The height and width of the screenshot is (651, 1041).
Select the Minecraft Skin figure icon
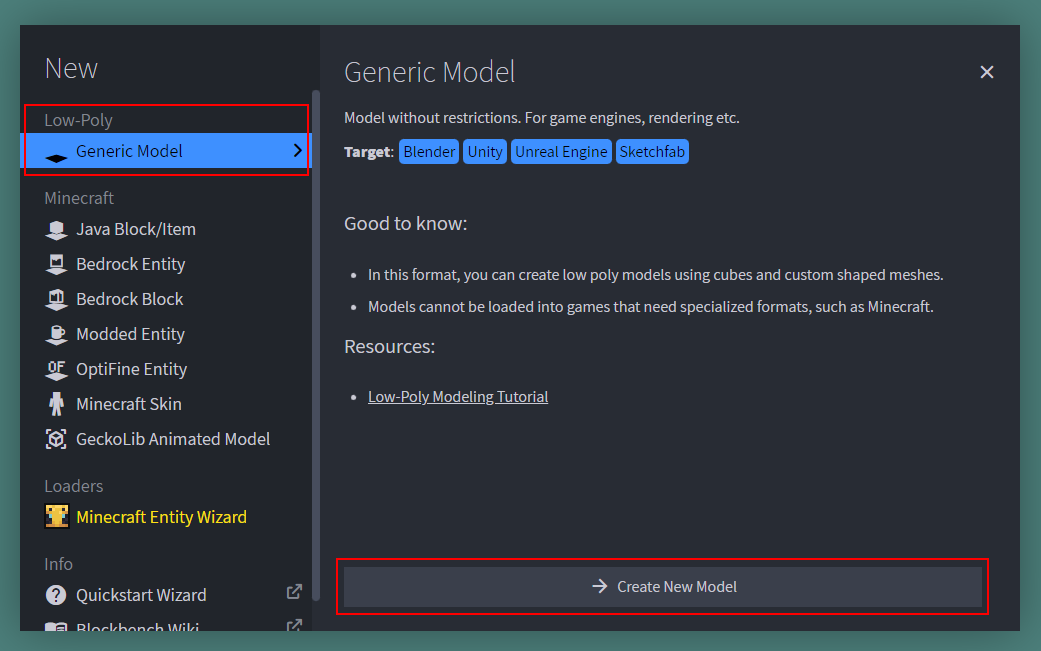pos(56,404)
